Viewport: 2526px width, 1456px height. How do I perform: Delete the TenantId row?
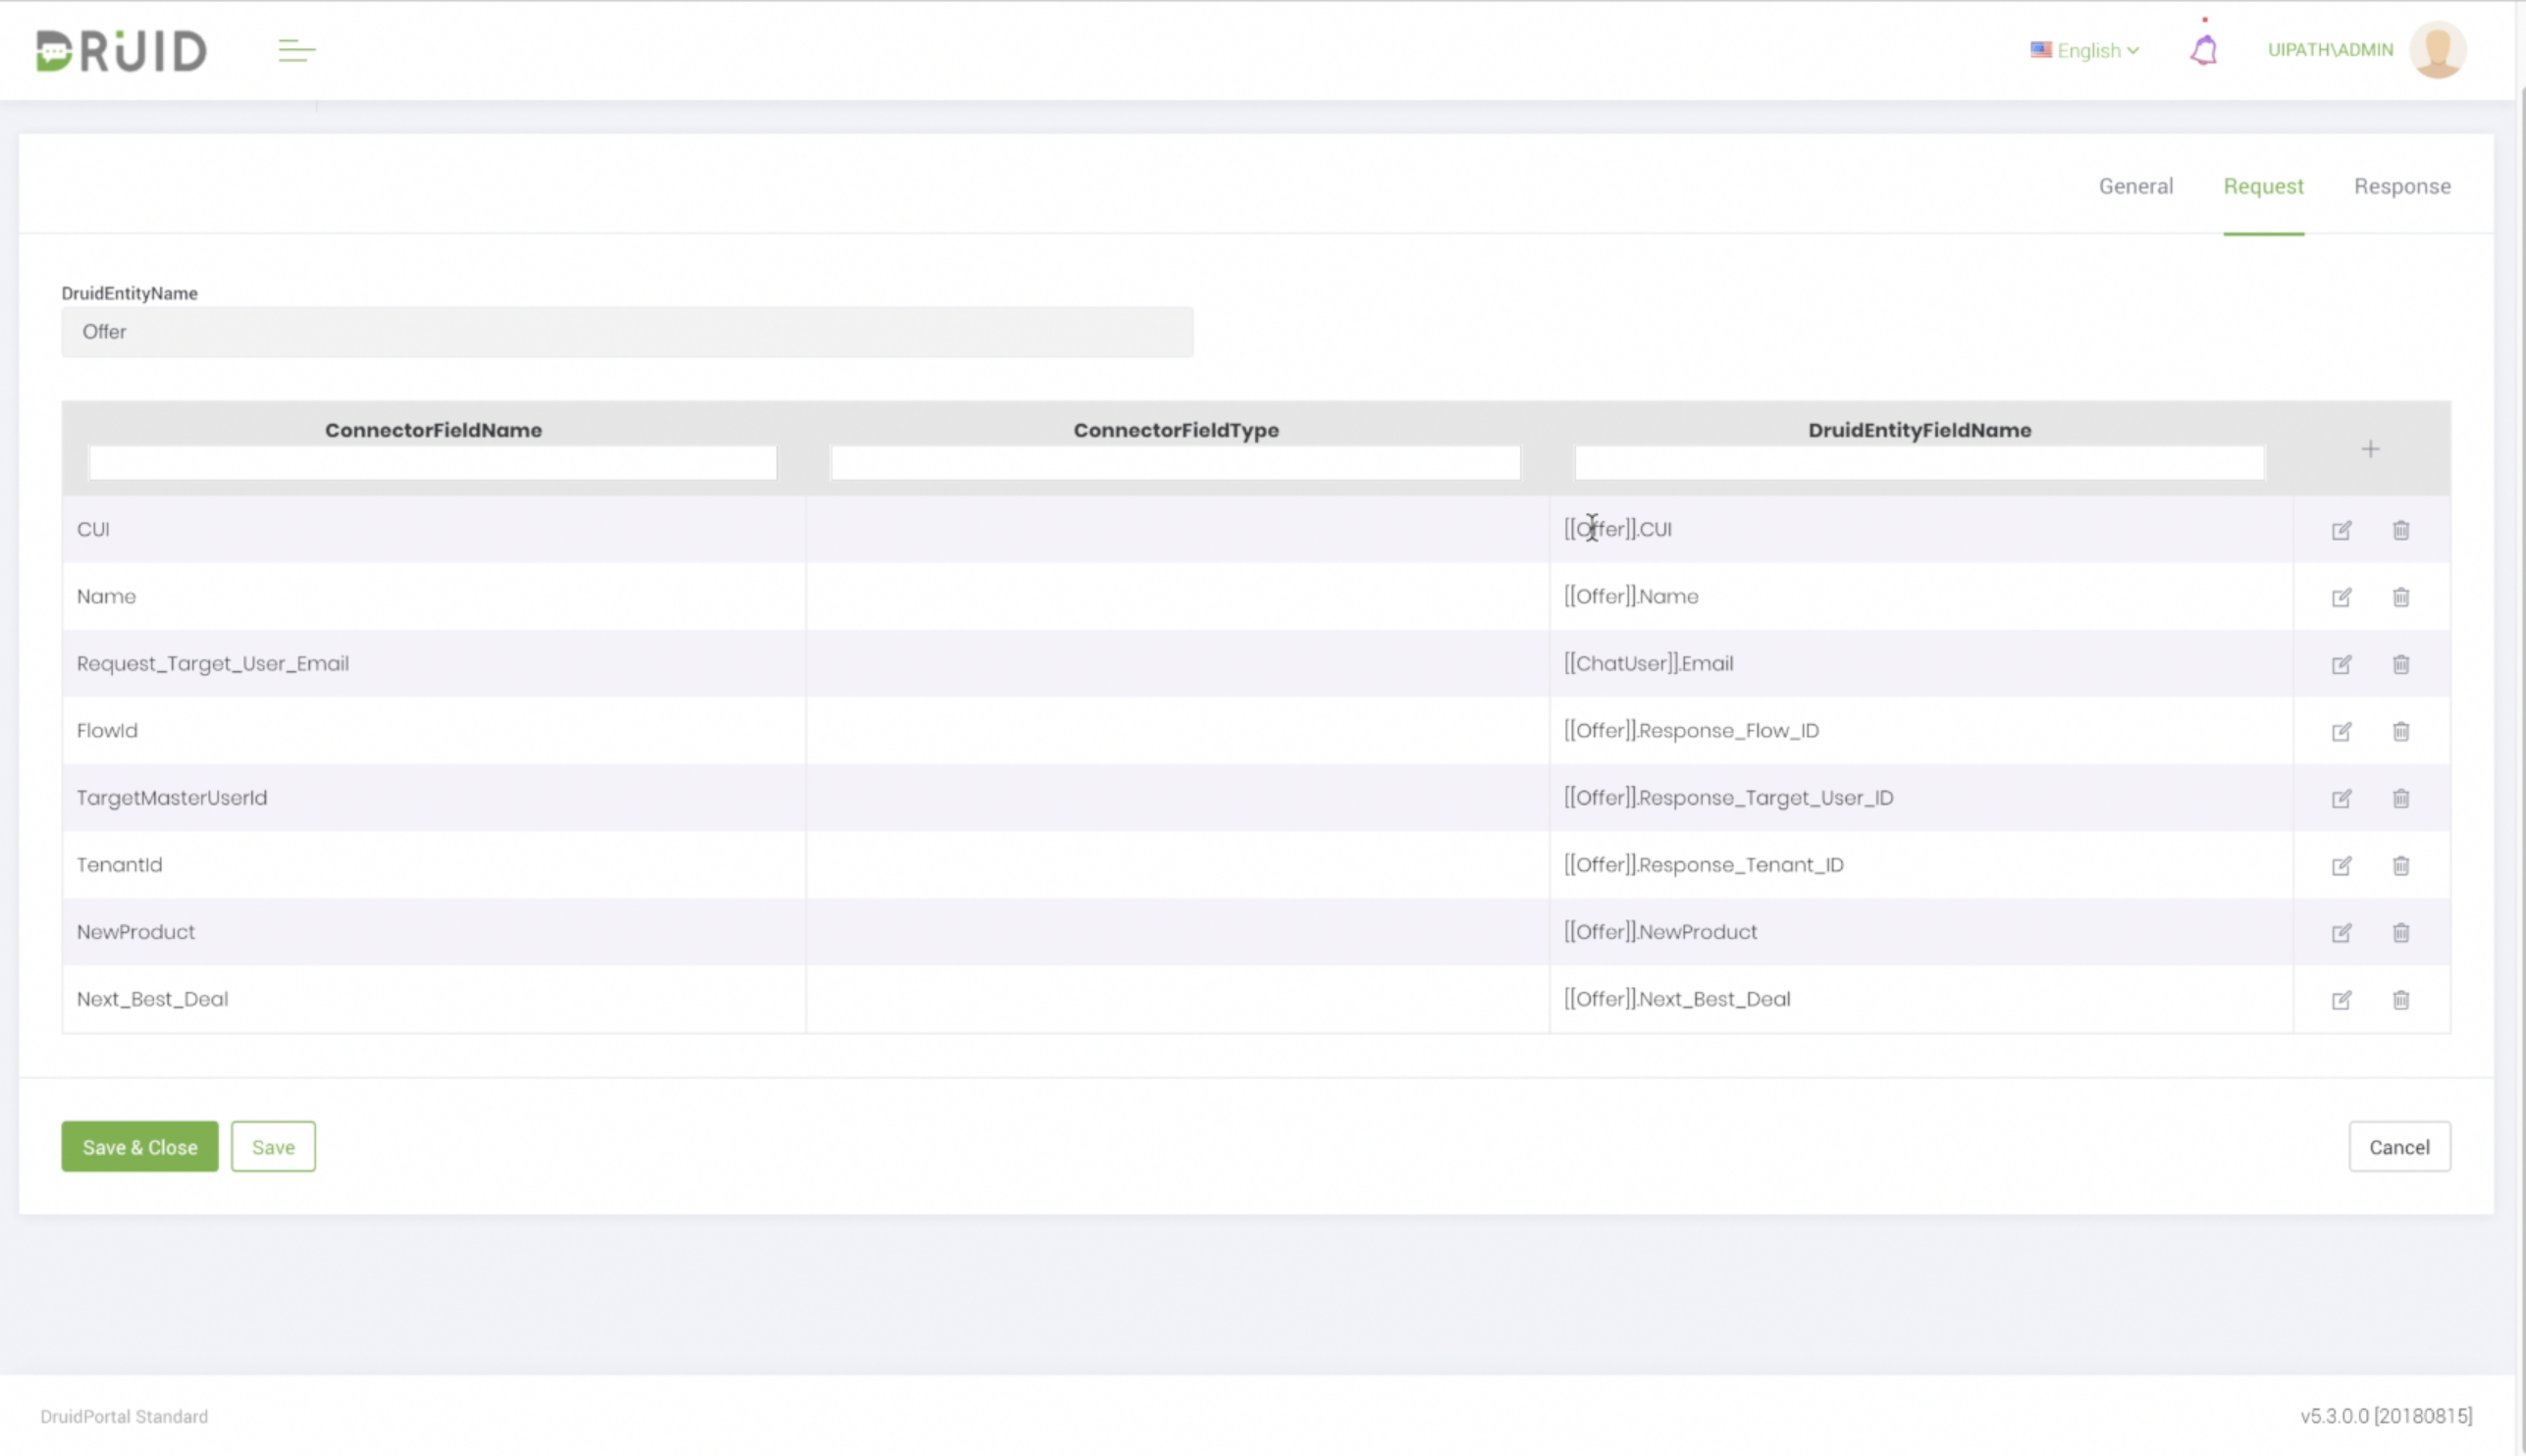[x=2400, y=865]
